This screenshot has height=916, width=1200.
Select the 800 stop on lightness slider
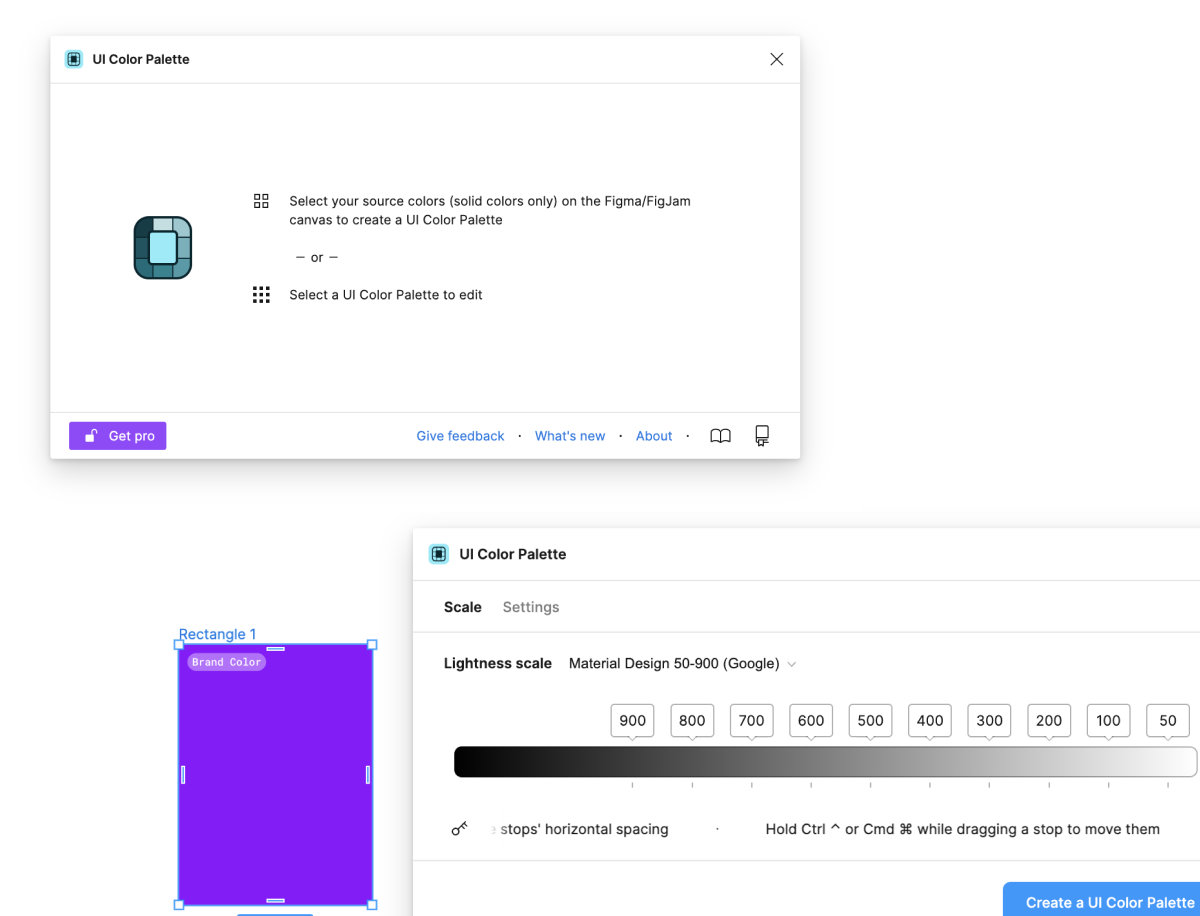coord(692,720)
